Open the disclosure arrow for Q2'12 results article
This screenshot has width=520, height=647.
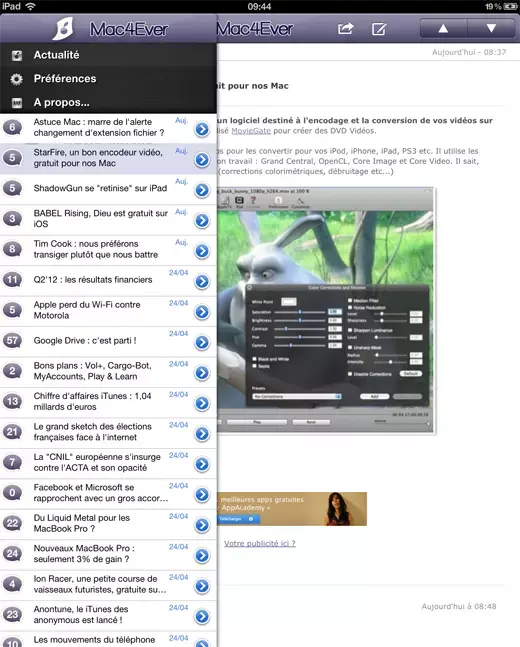(x=202, y=281)
